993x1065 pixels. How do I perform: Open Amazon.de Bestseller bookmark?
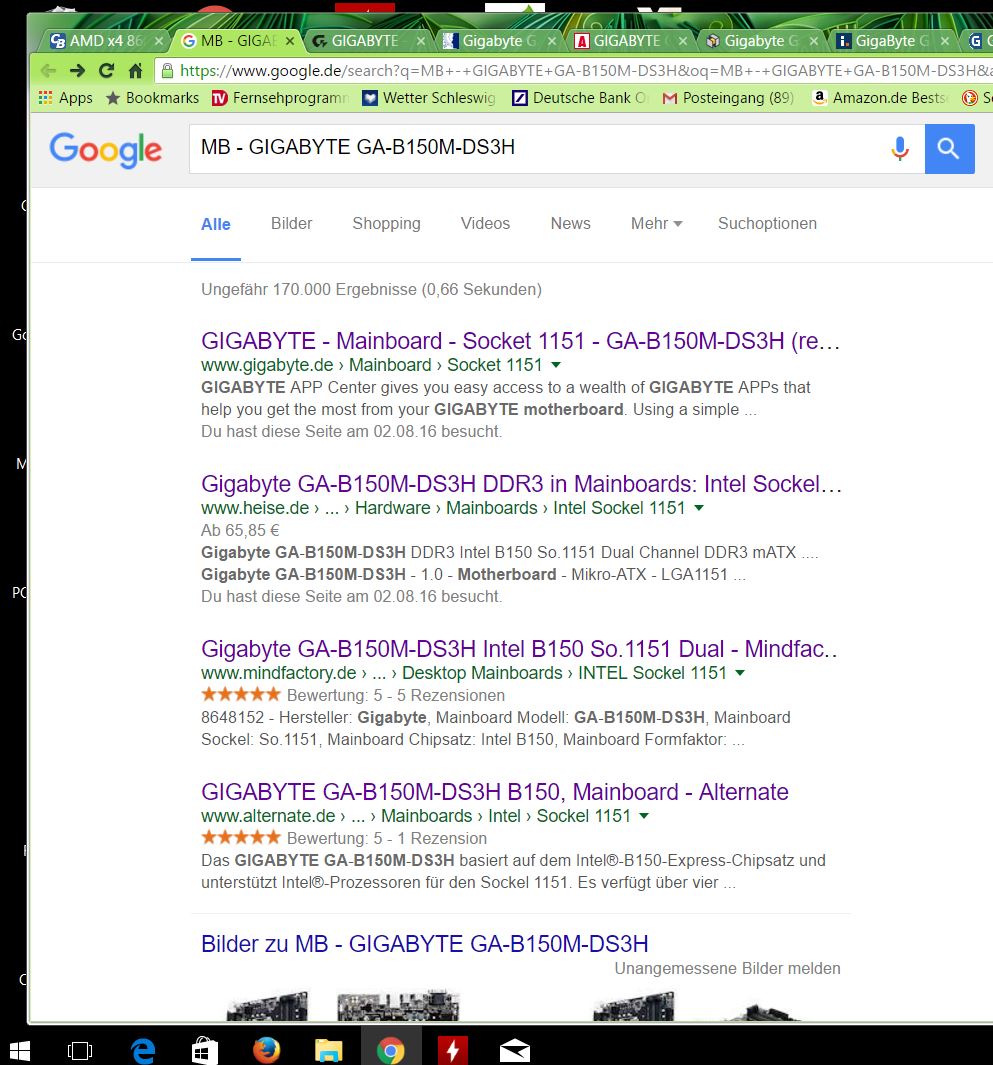(880, 98)
